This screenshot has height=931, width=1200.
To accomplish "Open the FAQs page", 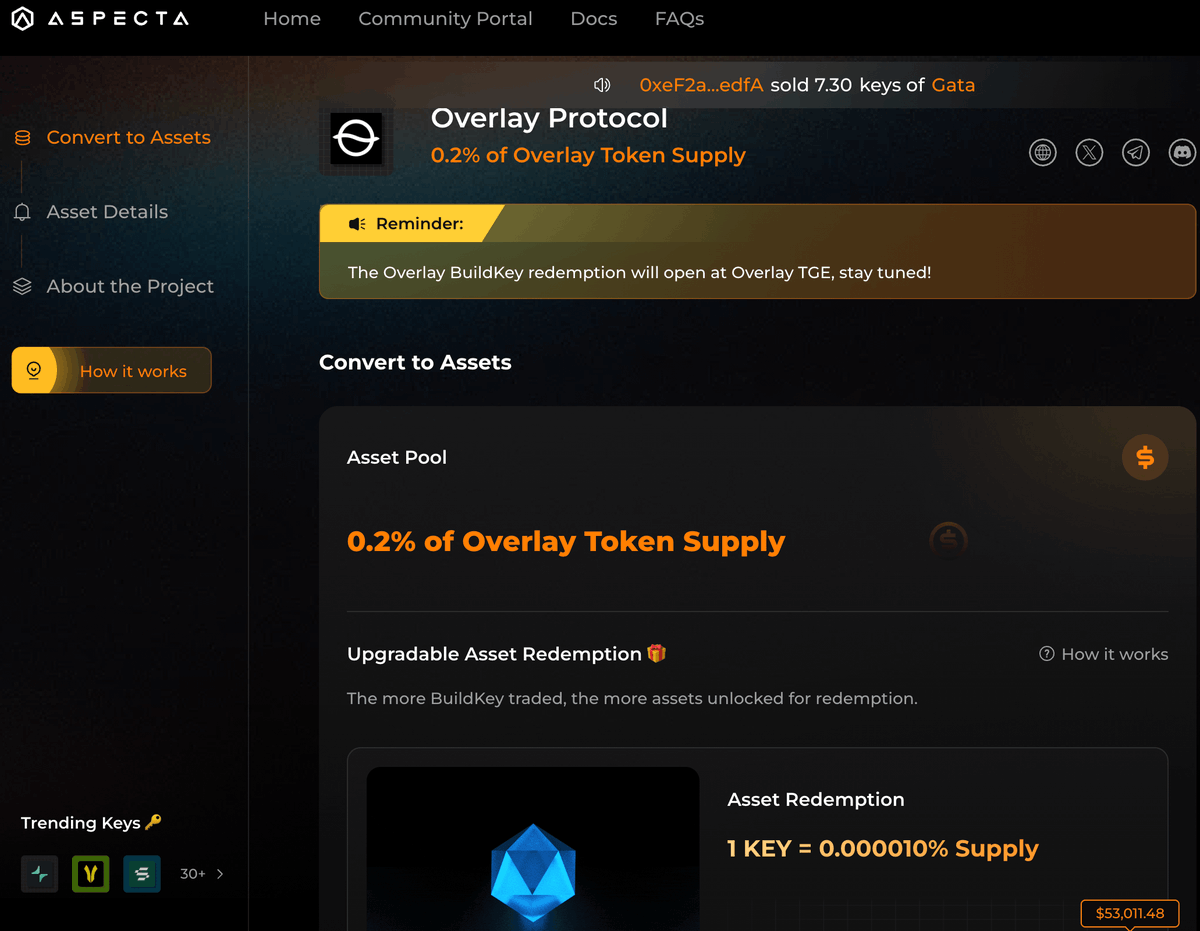I will [679, 19].
